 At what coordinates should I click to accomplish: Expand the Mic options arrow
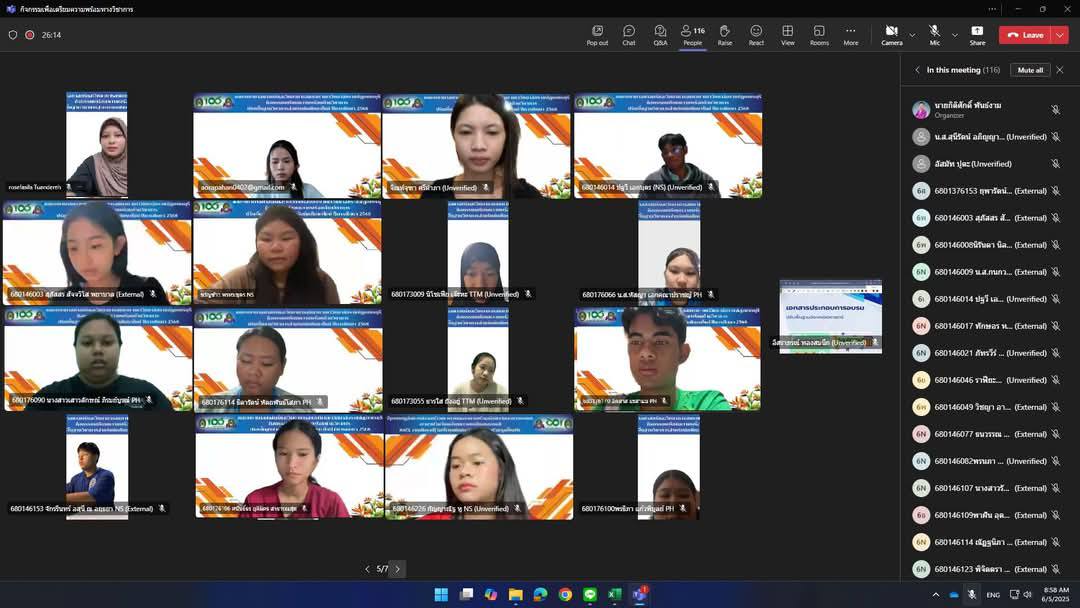954,35
